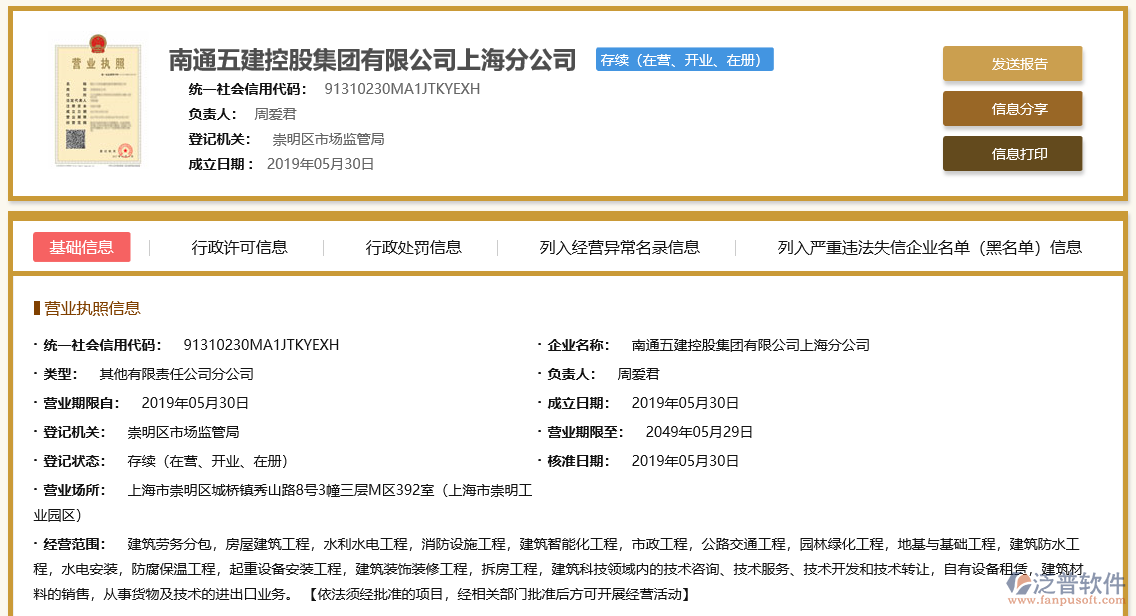Select header credit code 91310230MA1JTKYEXH
The width and height of the screenshot is (1136, 616).
click(402, 89)
